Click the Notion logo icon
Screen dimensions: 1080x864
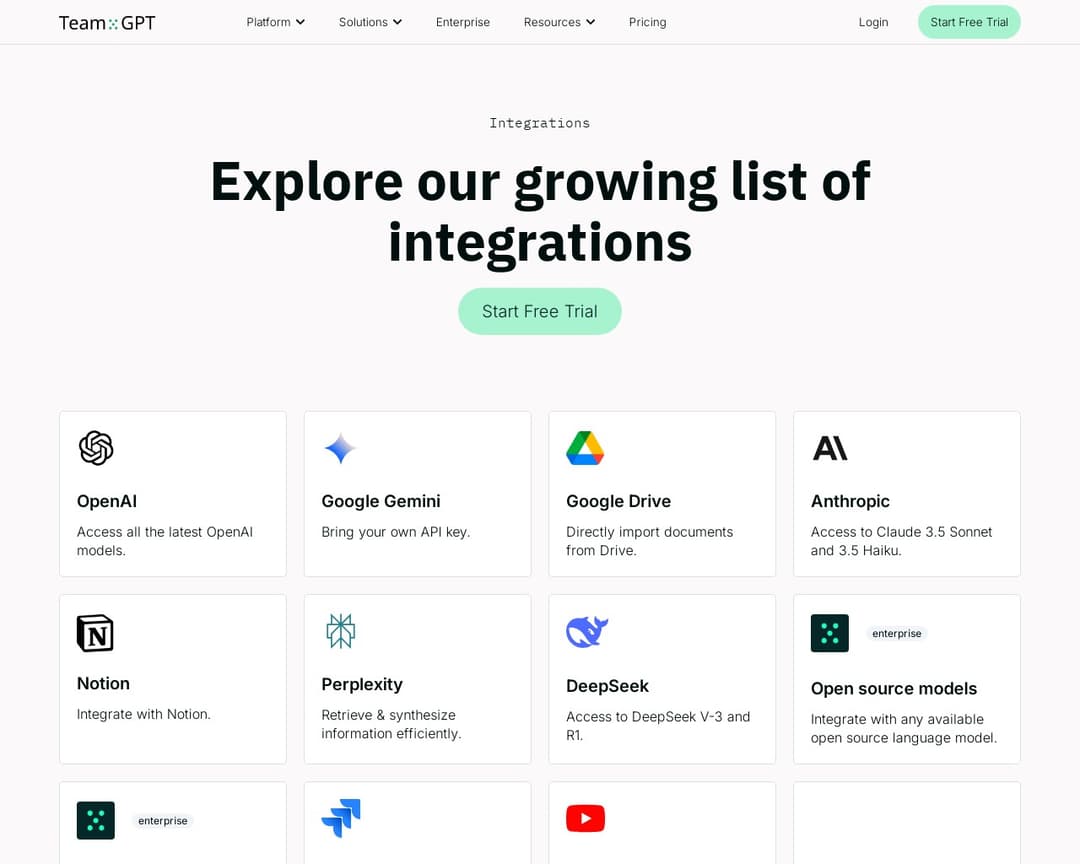95,633
